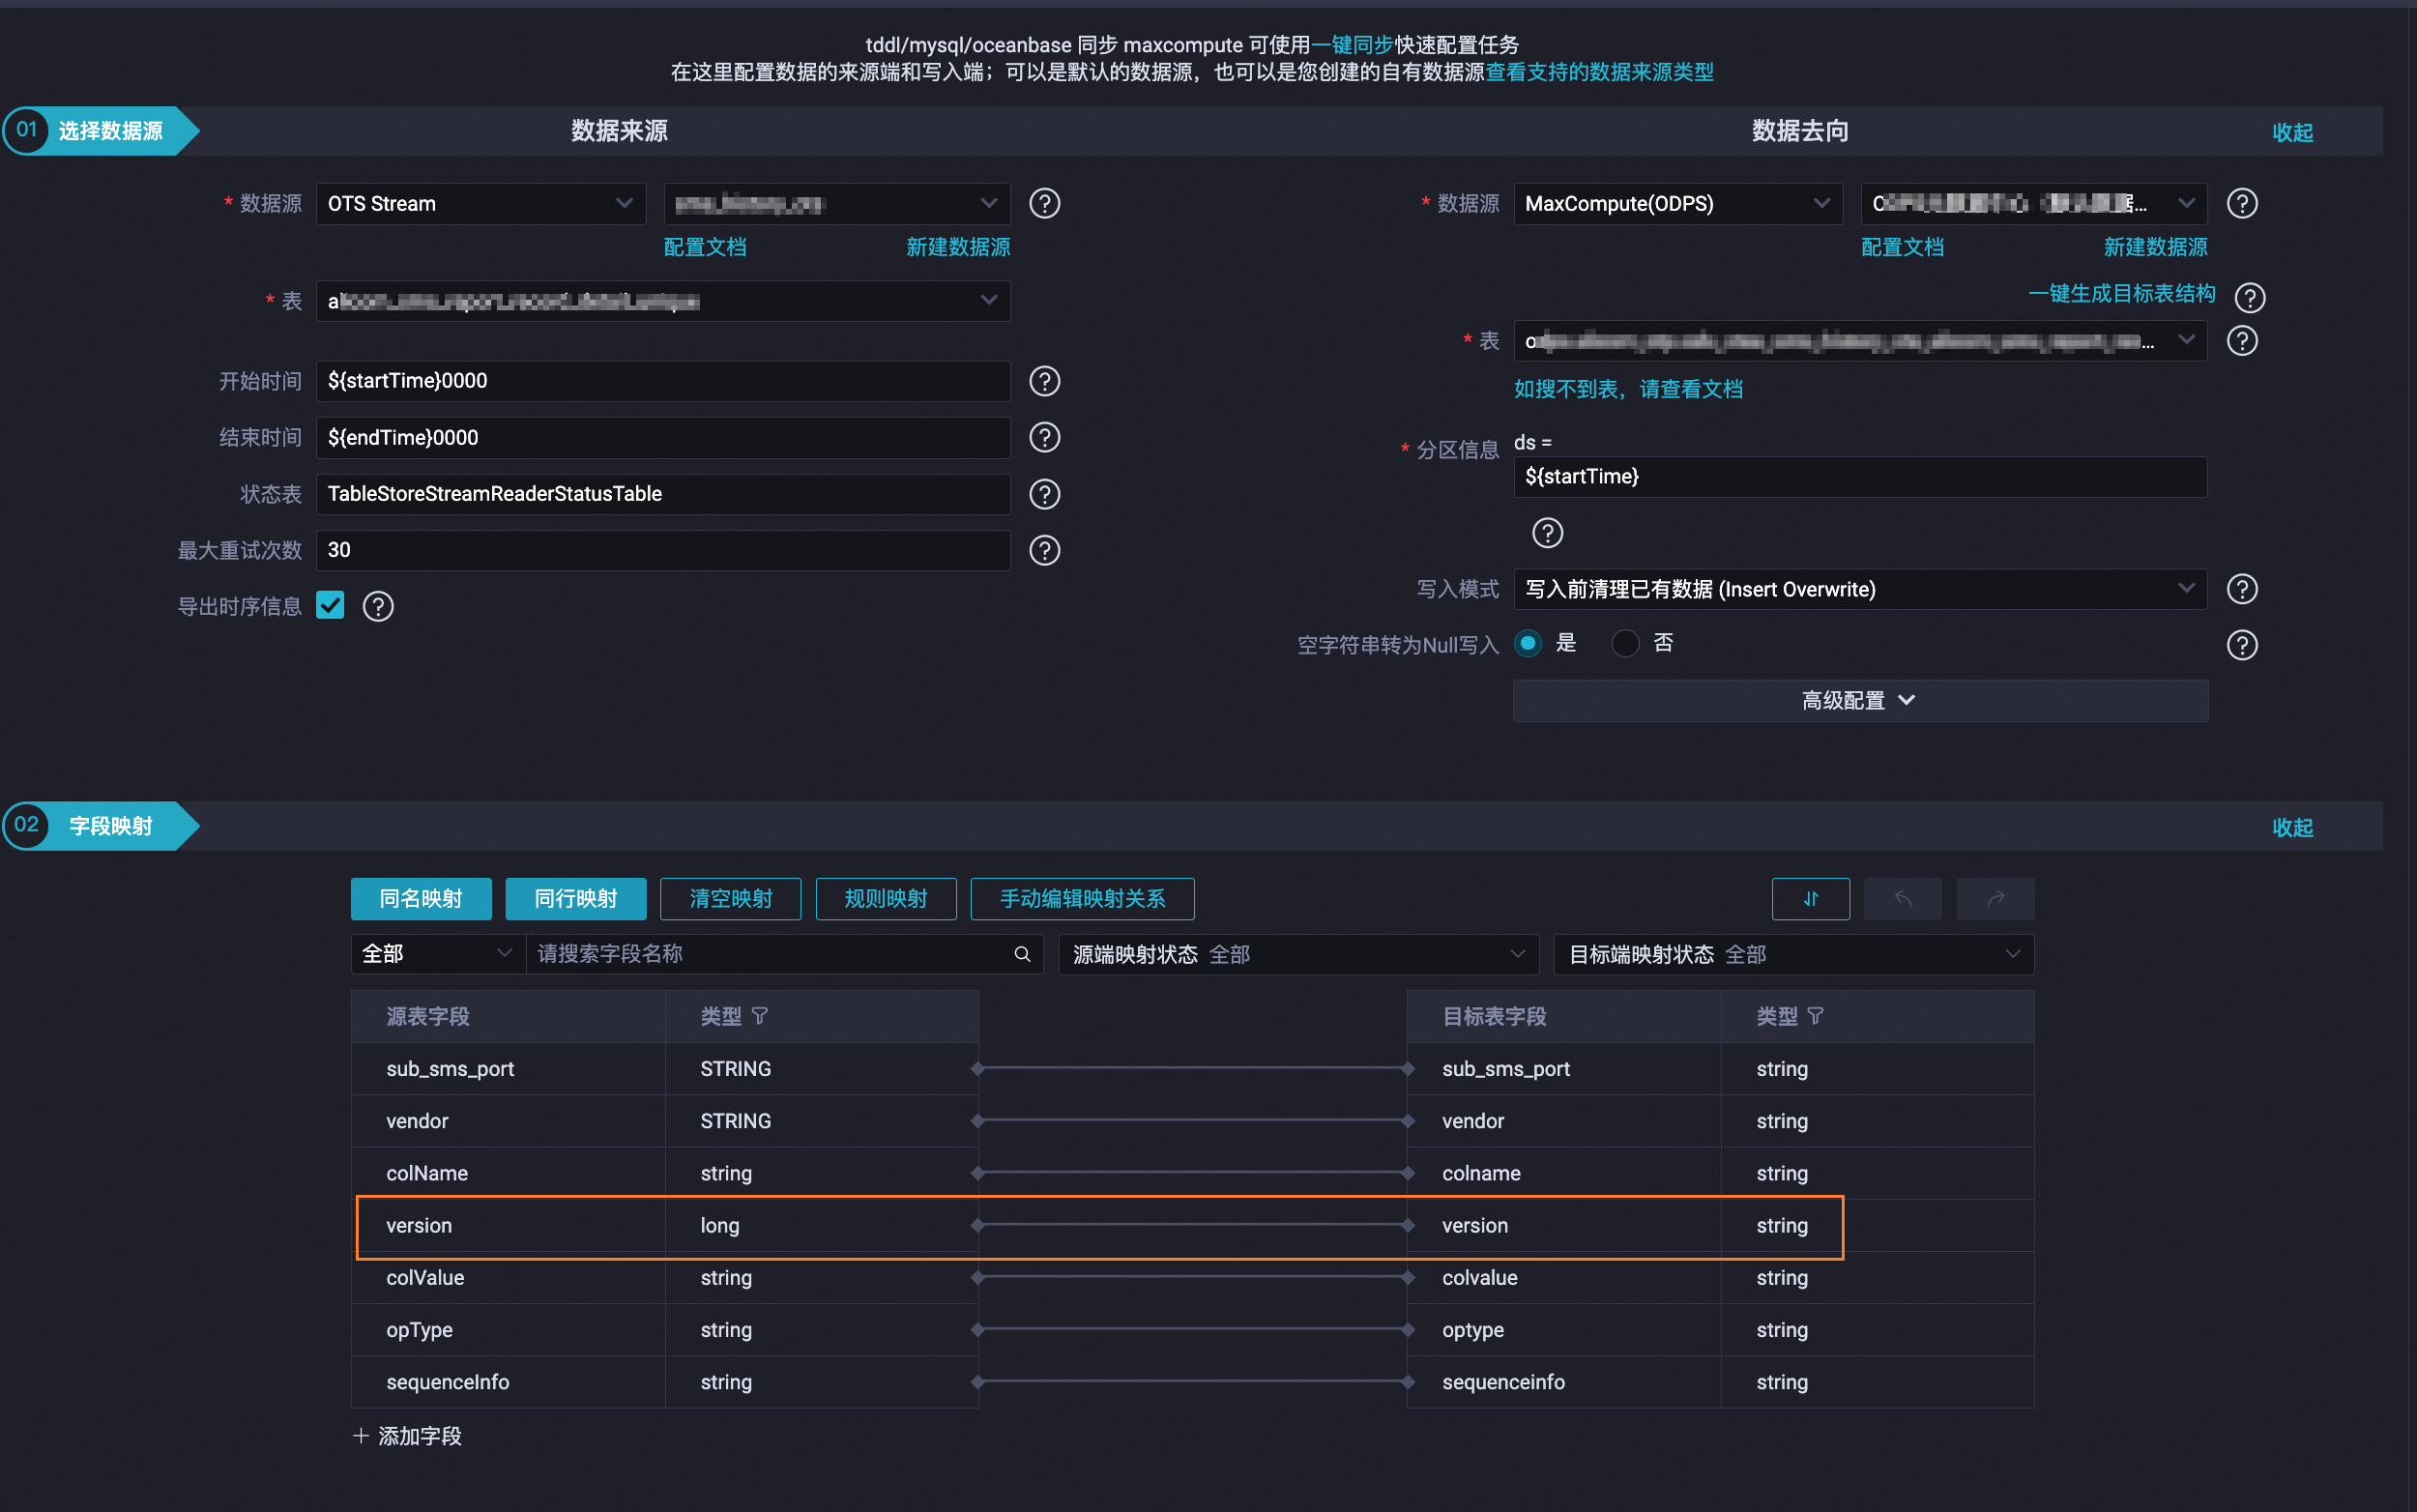Click the 同行映射 mapping tab

pyautogui.click(x=575, y=898)
